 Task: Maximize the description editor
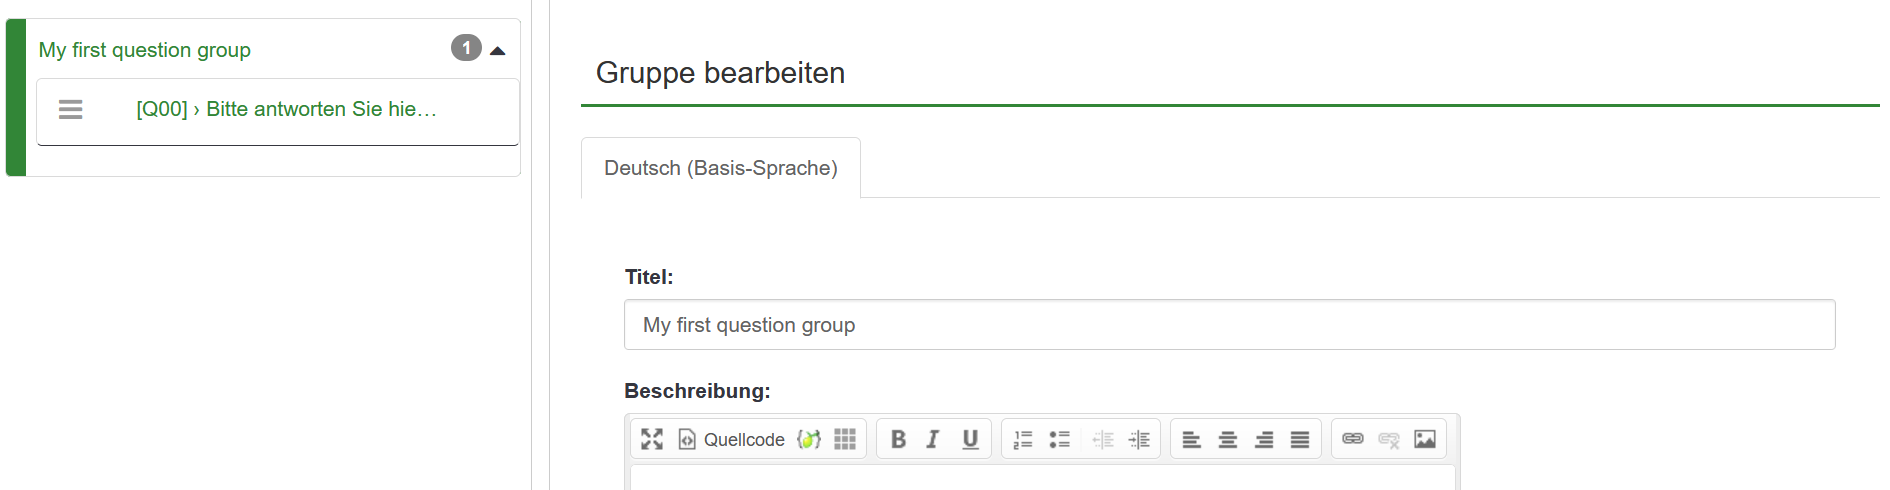pyautogui.click(x=652, y=439)
